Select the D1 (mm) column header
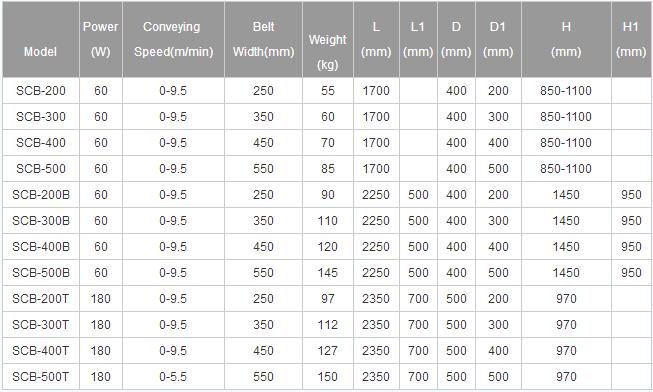The height and width of the screenshot is (392, 653). (498, 39)
